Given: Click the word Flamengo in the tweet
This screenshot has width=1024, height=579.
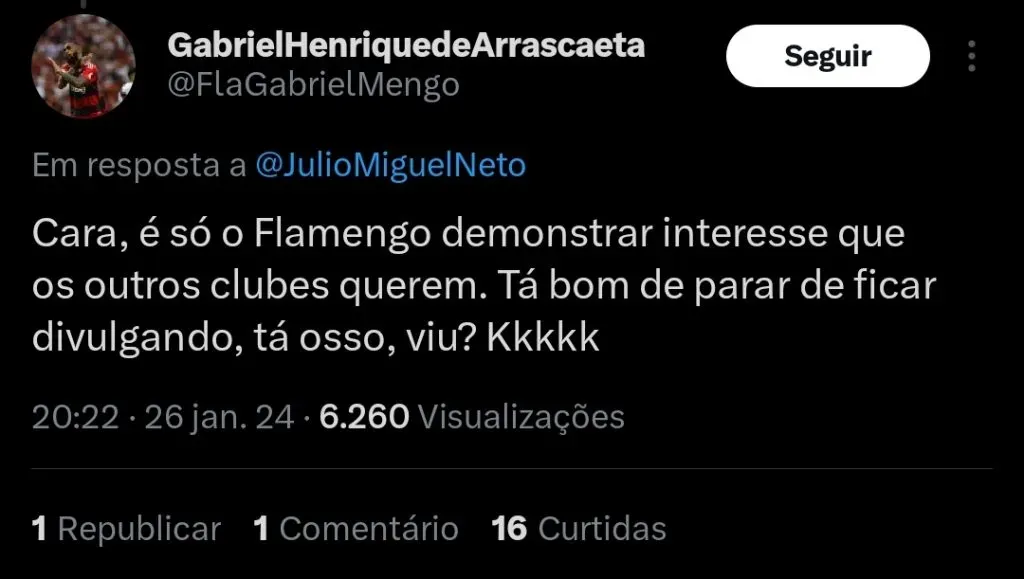Looking at the screenshot, I should [x=342, y=234].
